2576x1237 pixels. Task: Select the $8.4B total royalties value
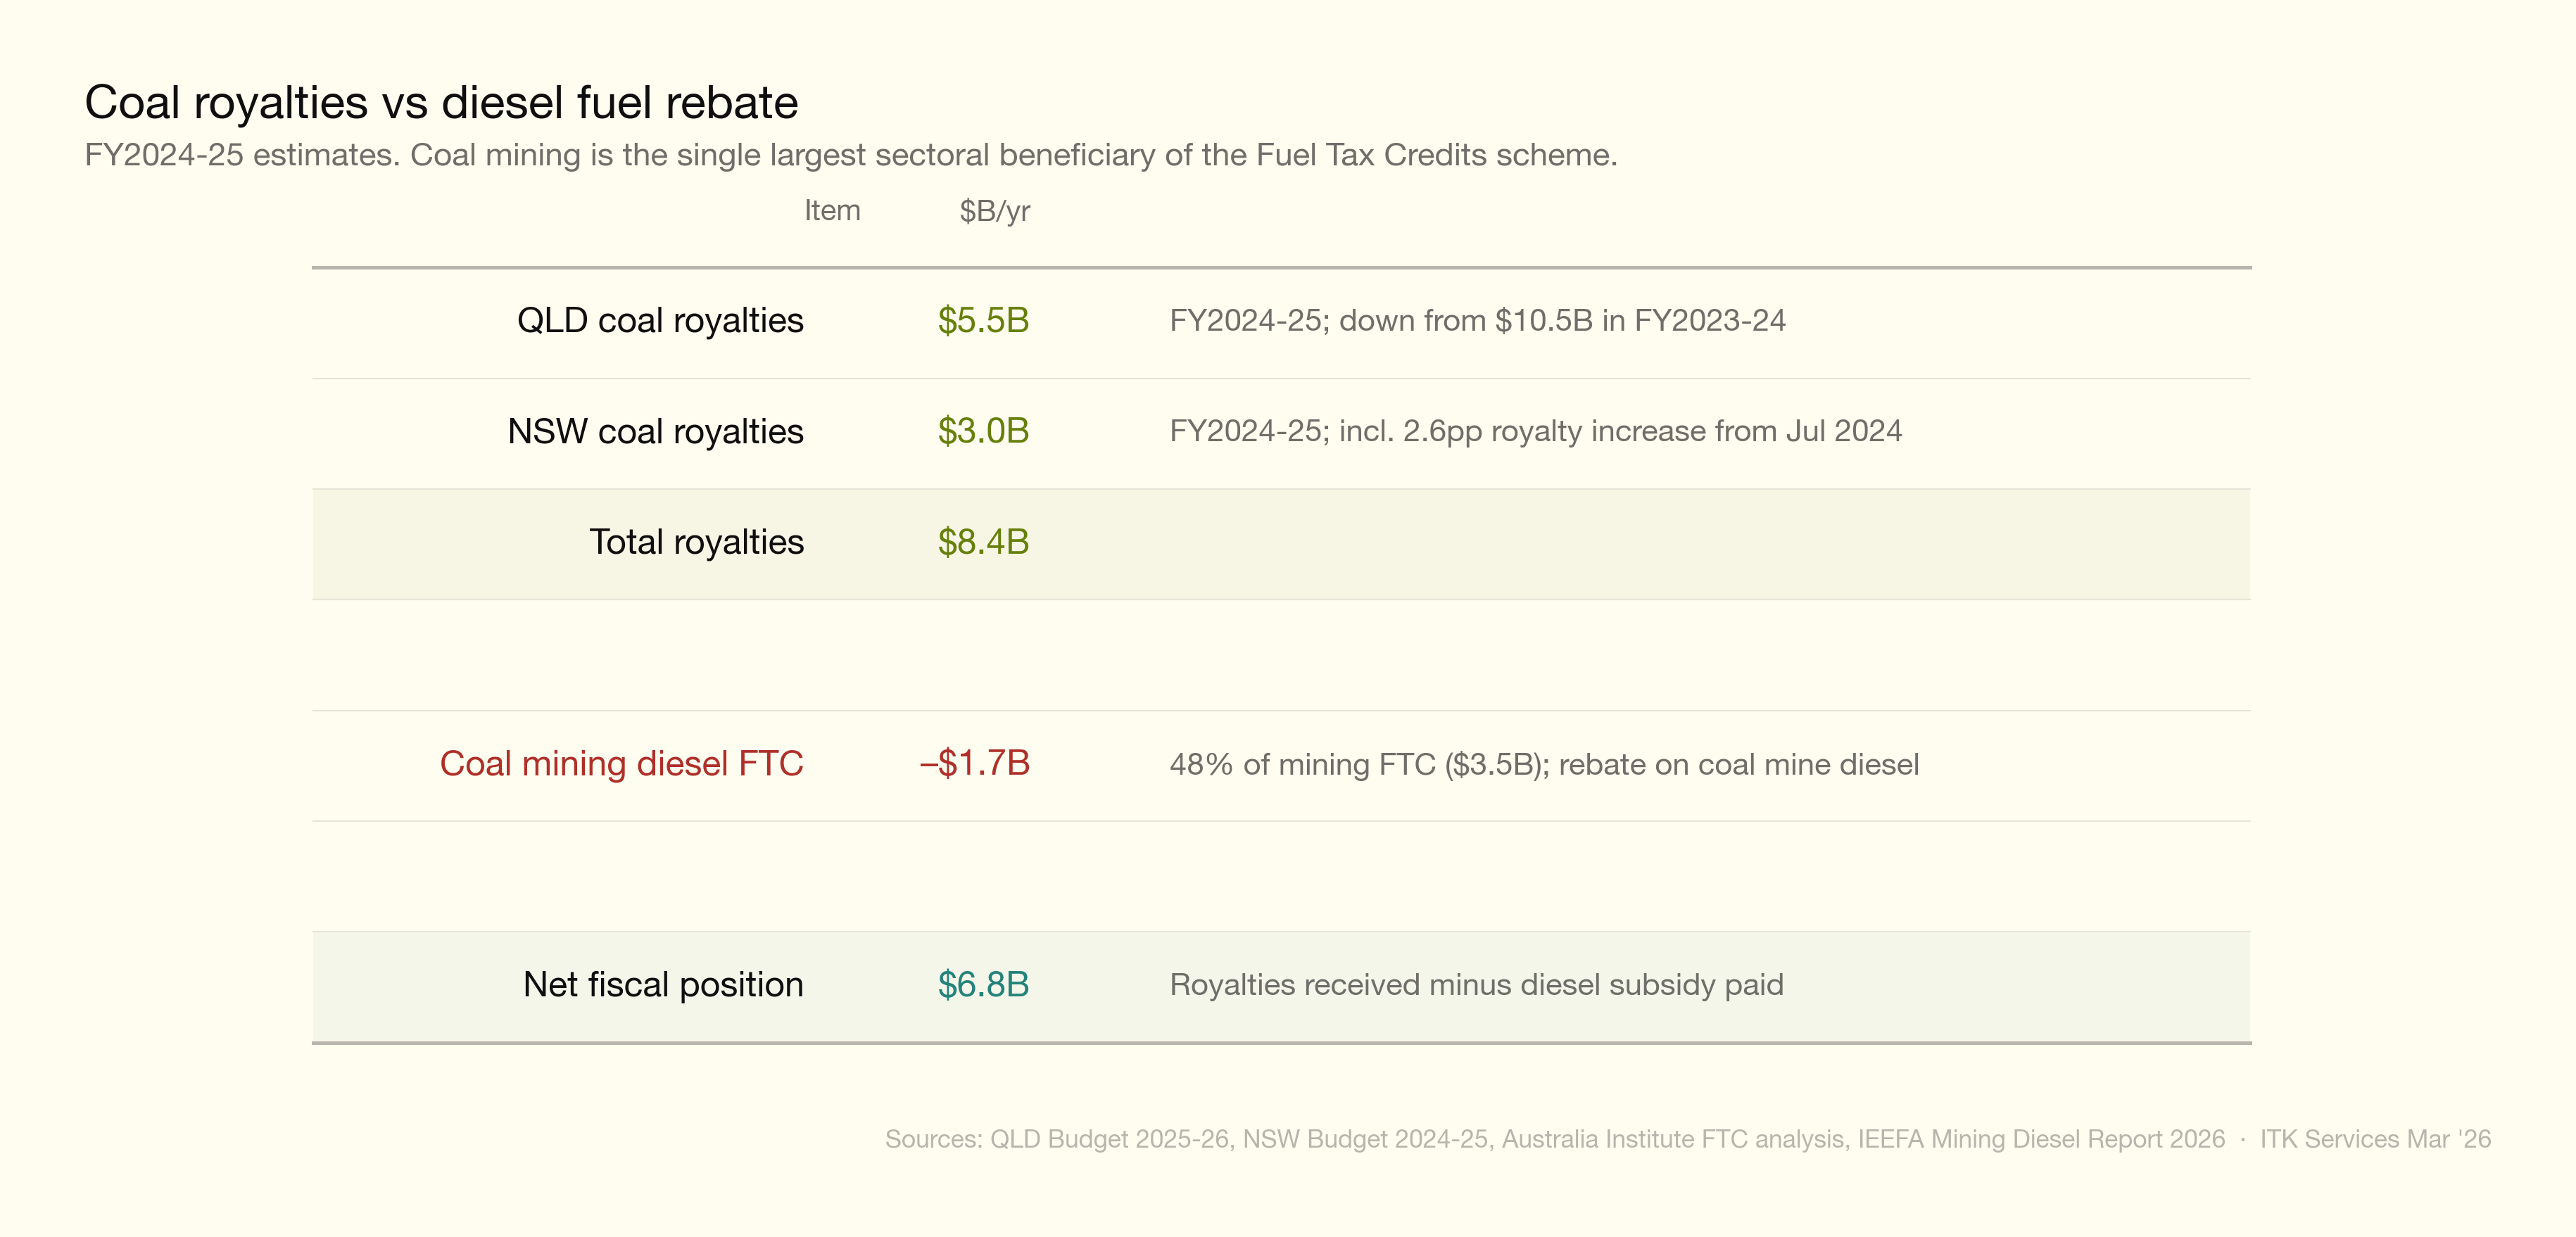point(983,542)
